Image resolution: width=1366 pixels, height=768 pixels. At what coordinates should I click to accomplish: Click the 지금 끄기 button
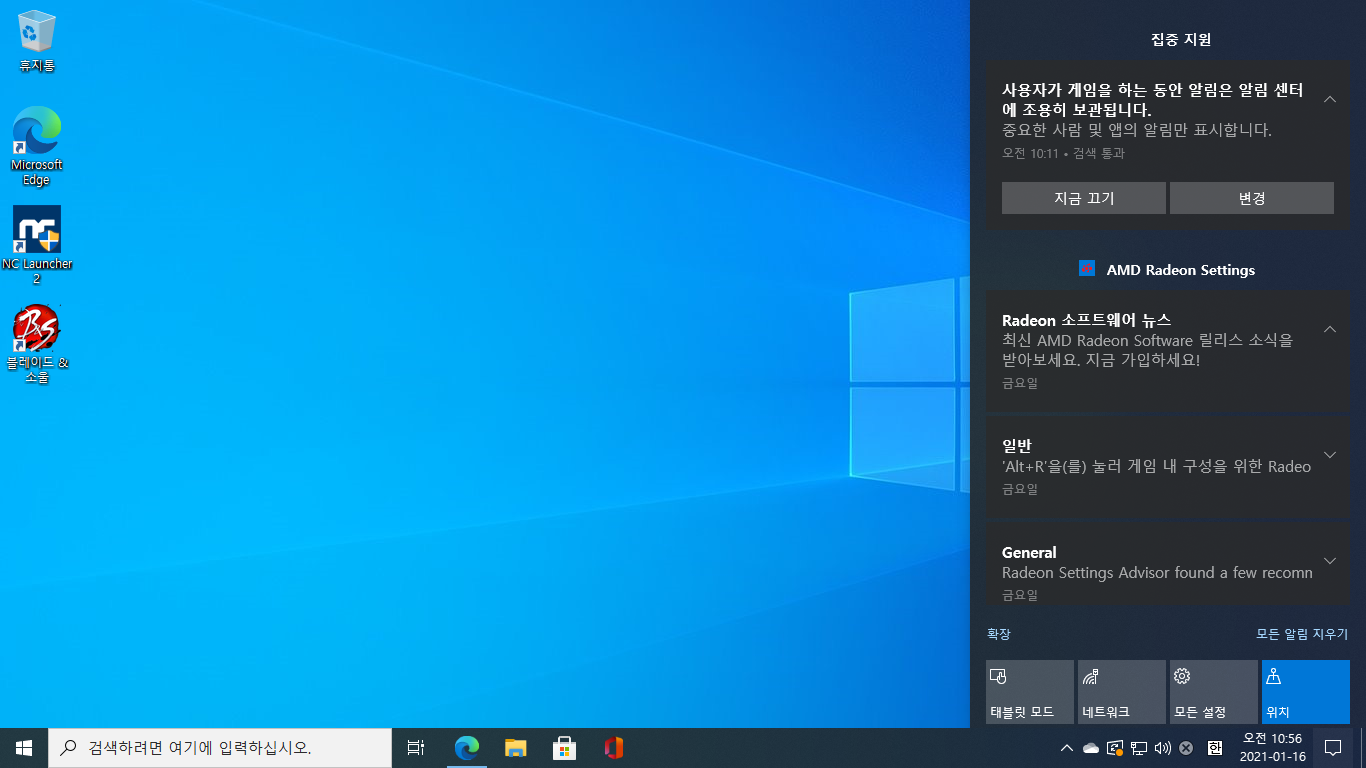pos(1083,198)
